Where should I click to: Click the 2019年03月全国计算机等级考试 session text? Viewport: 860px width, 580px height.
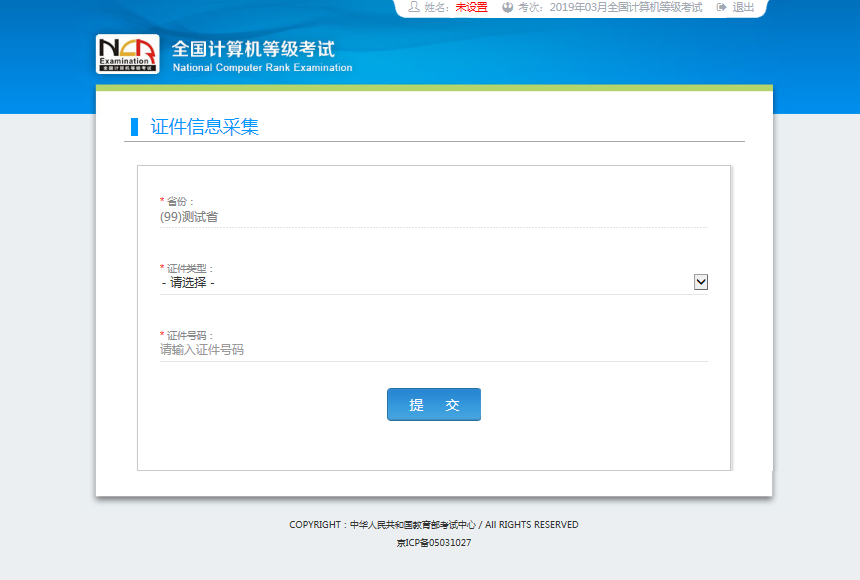626,7
